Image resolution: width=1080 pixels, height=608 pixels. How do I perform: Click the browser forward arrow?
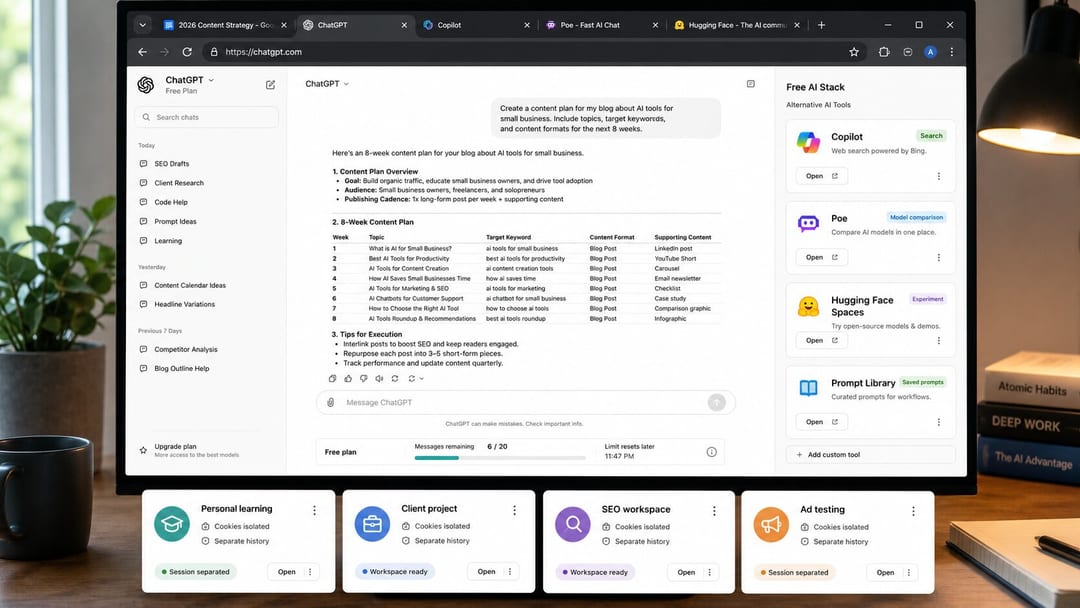point(165,52)
